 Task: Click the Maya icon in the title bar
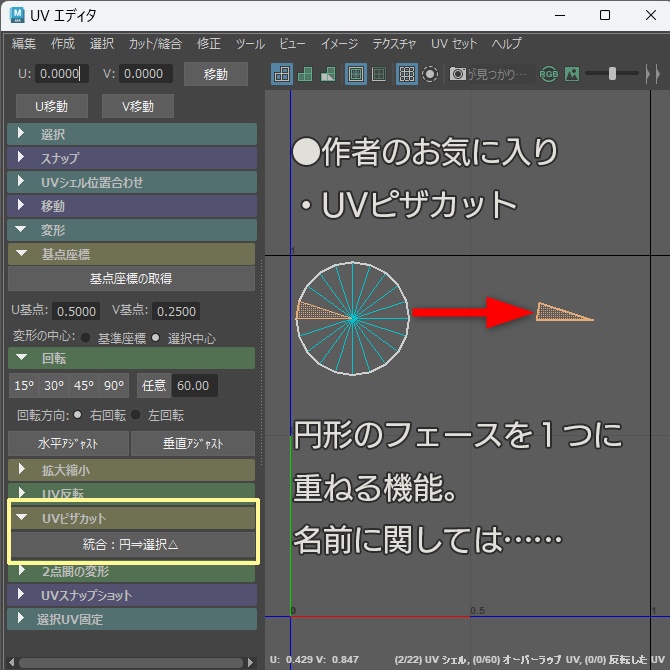click(17, 15)
